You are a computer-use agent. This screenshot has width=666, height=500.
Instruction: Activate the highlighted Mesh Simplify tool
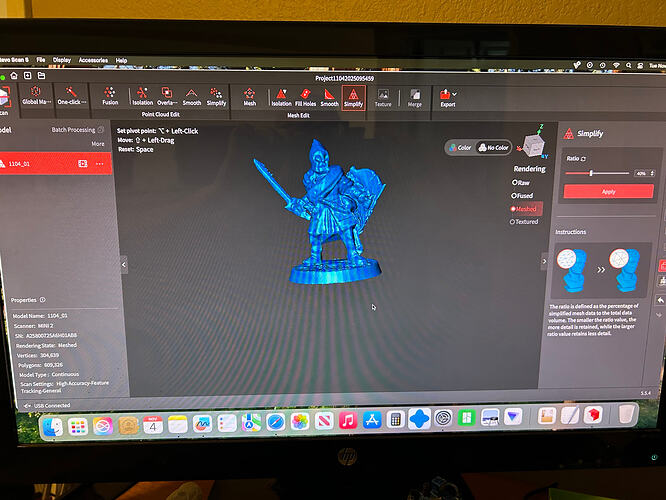coord(353,98)
